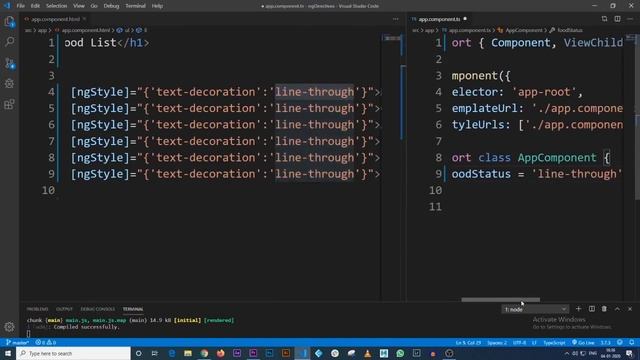Click 'Spaces: 2' indentation setting
The width and height of the screenshot is (640, 360).
tap(497, 342)
